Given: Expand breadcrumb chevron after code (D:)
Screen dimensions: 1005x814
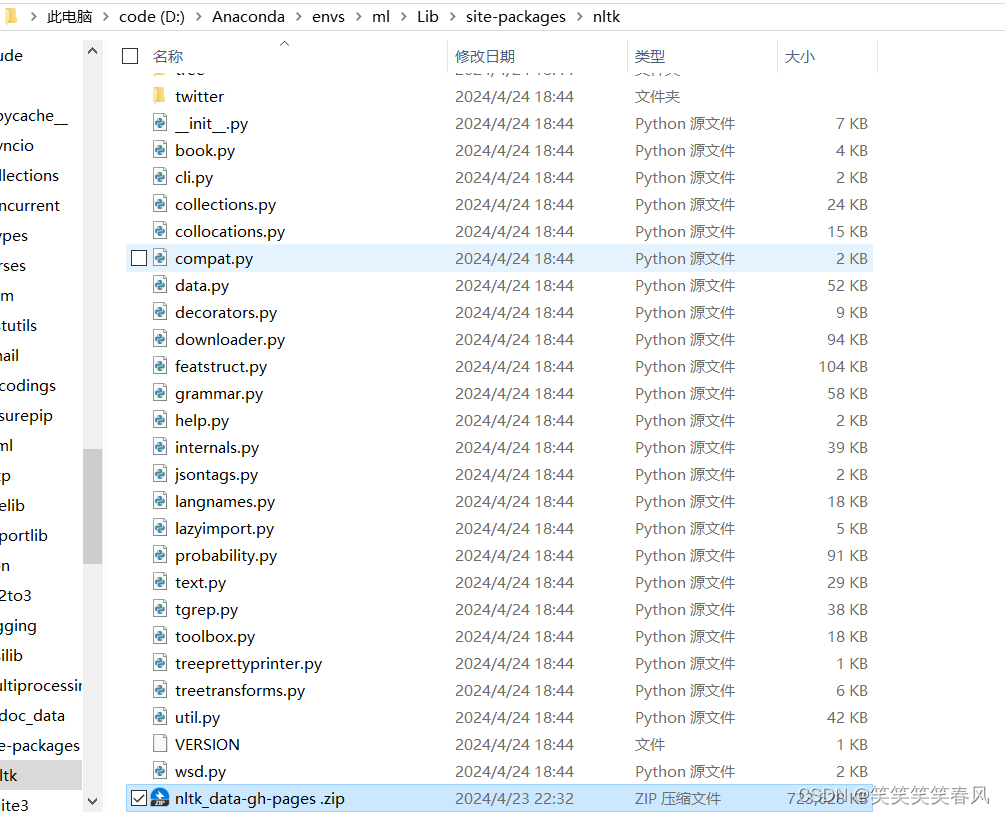Looking at the screenshot, I should click(198, 17).
